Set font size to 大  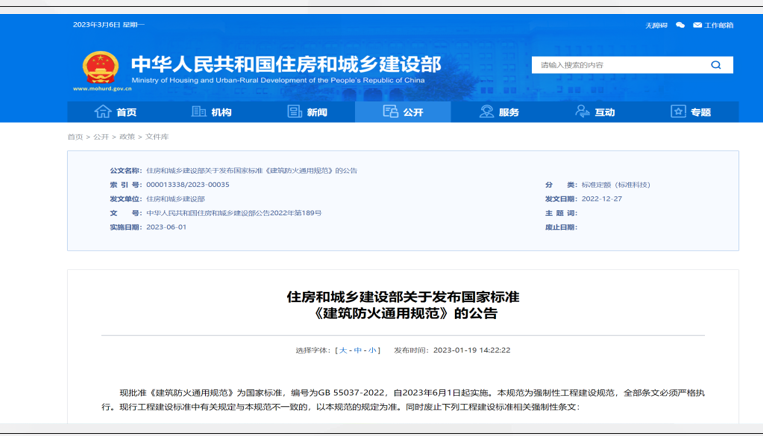(343, 350)
